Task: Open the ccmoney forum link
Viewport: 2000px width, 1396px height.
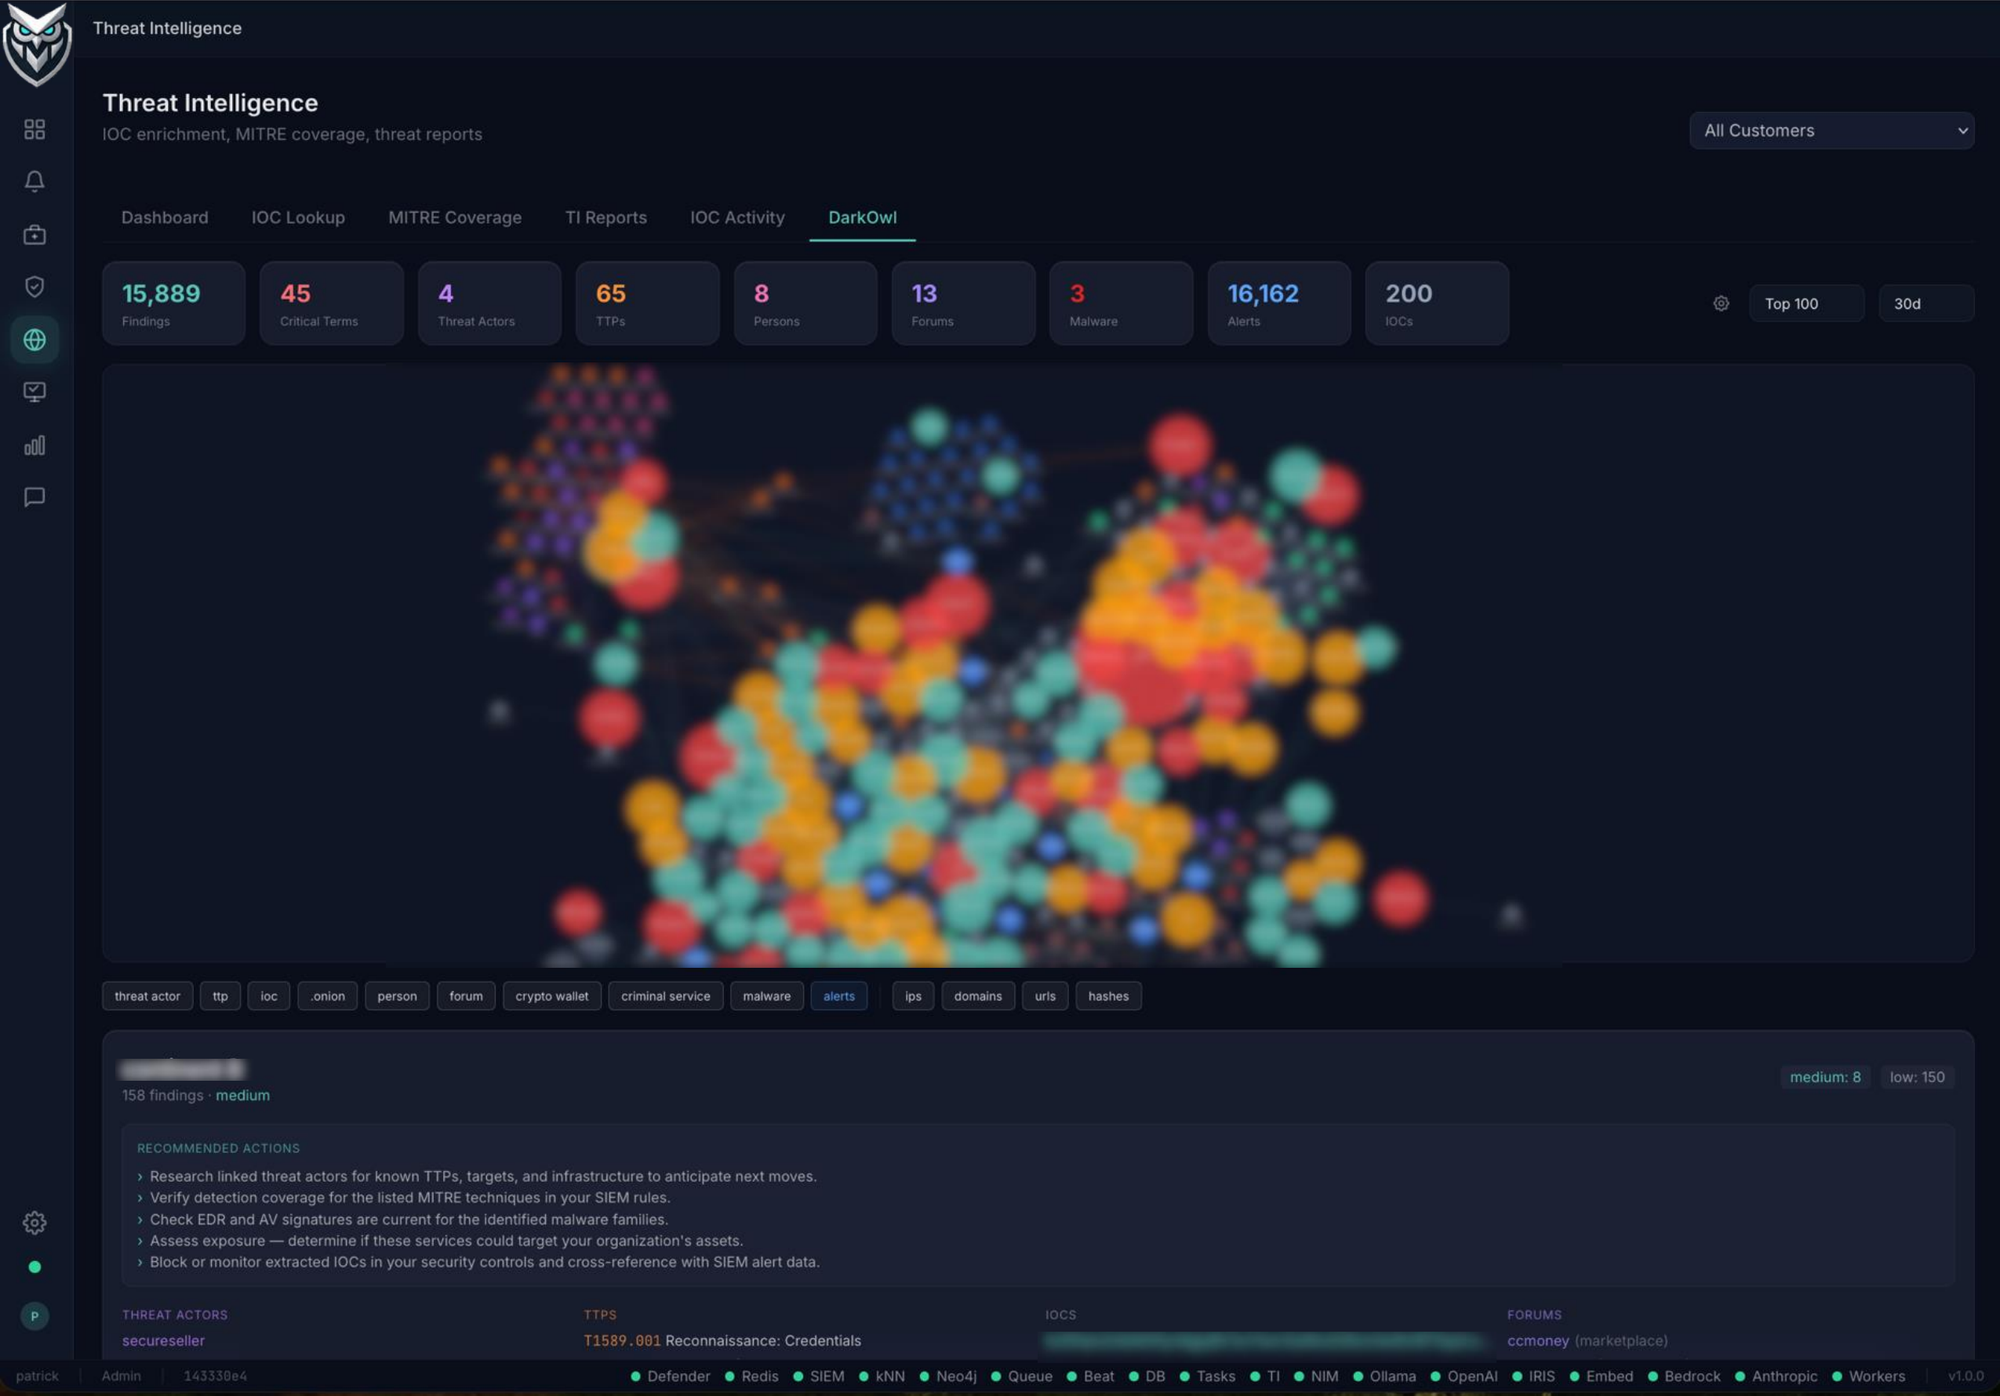Action: point(1538,1341)
